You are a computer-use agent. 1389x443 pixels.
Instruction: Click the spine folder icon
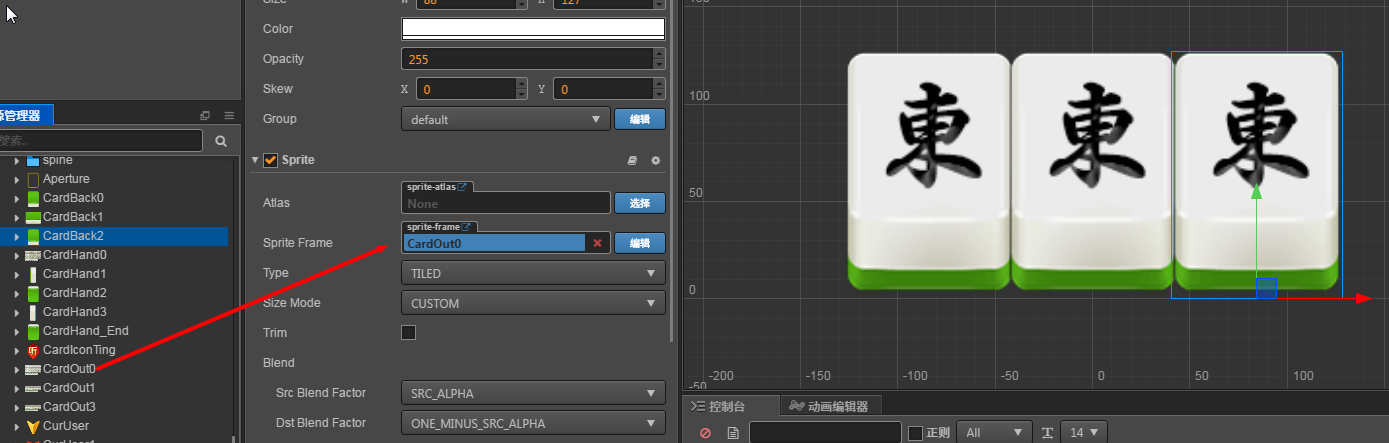point(33,160)
